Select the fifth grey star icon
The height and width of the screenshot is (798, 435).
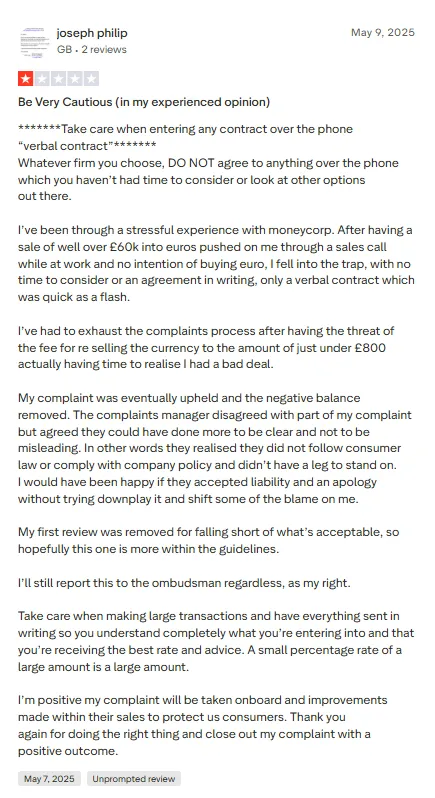coord(91,79)
